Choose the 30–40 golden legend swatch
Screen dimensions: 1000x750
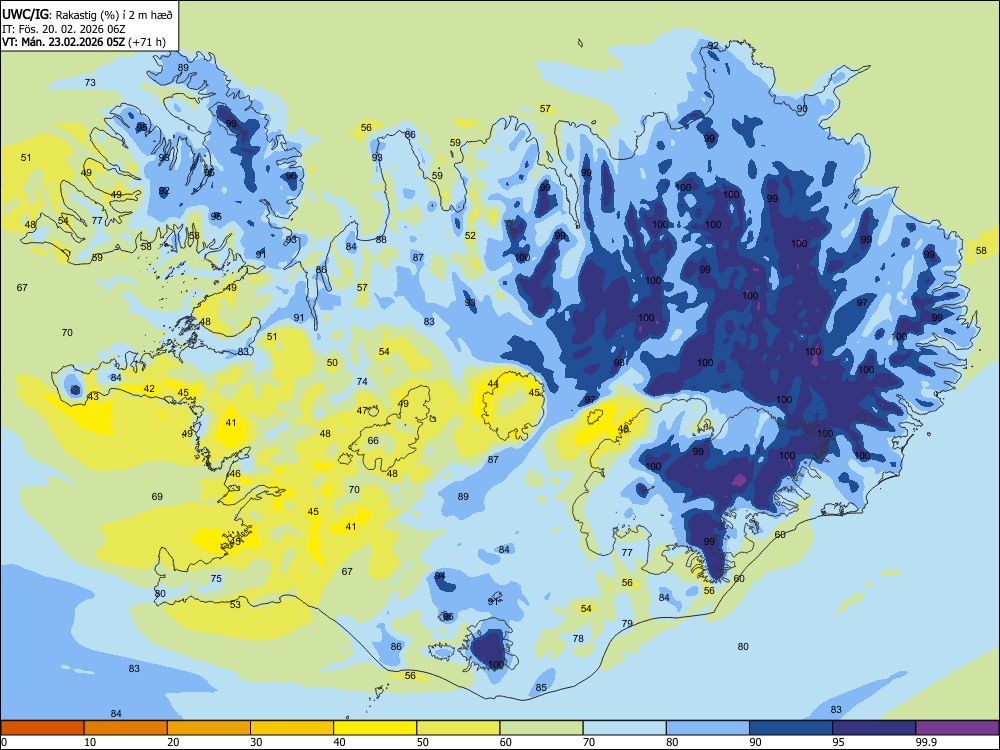coord(292,728)
